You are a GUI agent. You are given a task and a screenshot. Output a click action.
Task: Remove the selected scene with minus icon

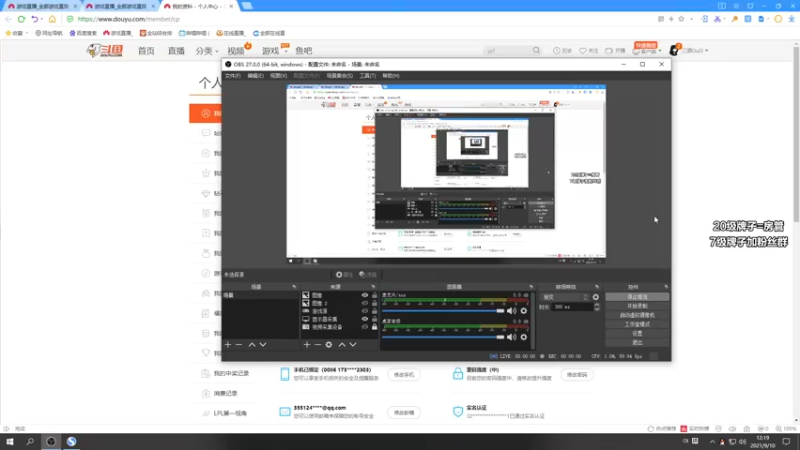(x=239, y=345)
